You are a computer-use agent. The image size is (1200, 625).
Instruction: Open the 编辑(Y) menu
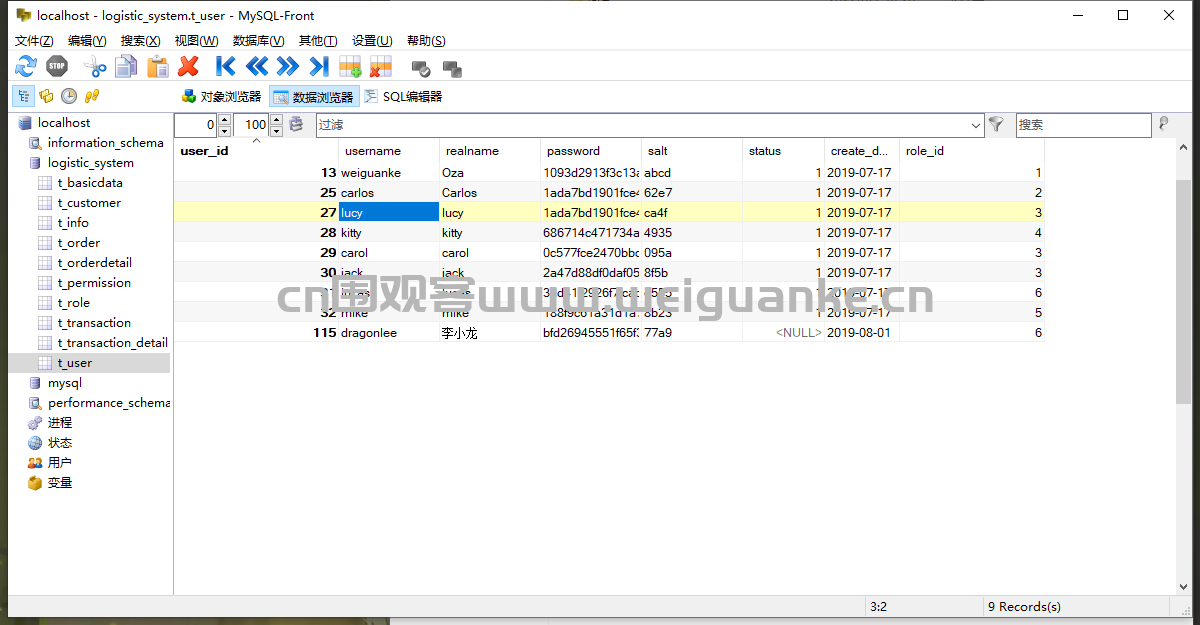click(x=87, y=41)
